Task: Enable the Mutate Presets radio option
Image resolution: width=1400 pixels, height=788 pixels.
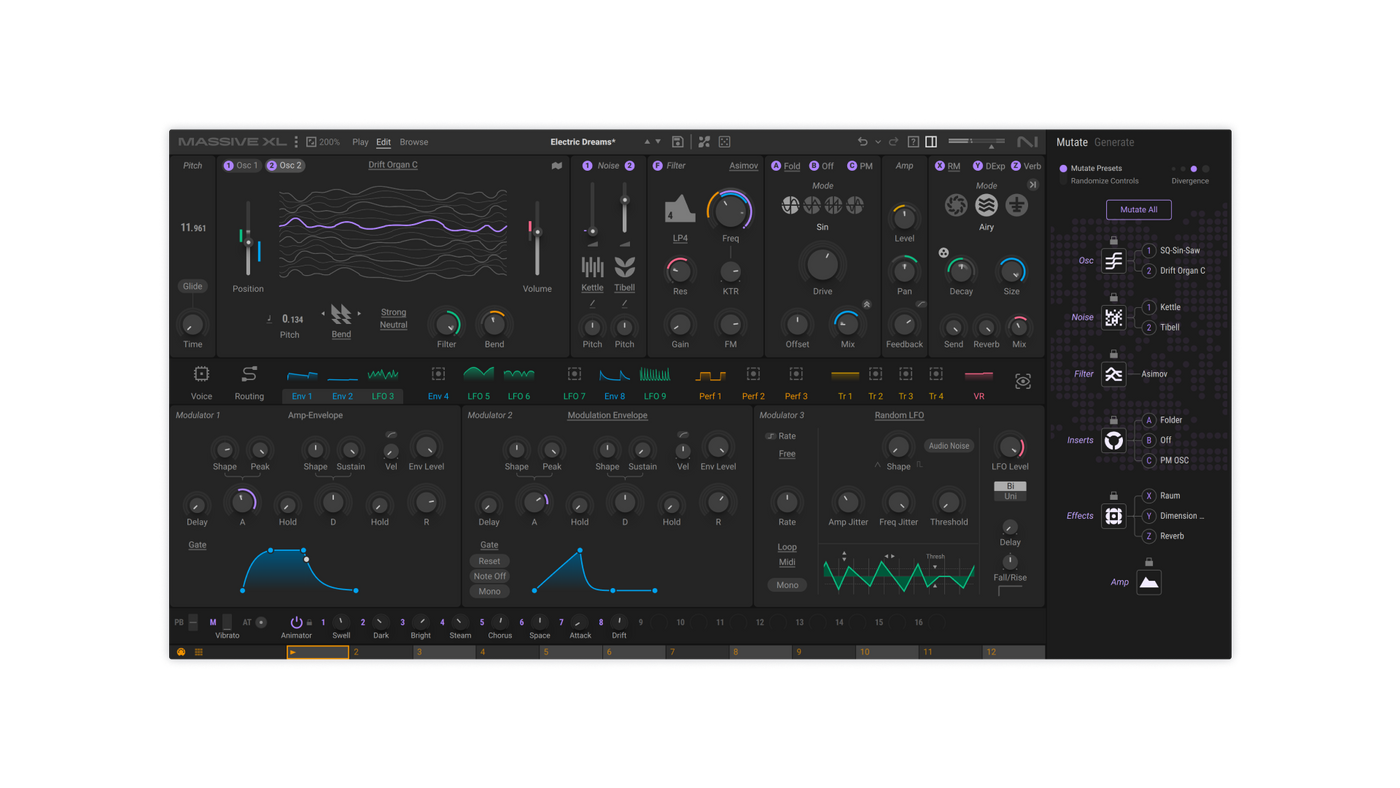Action: 1063,169
